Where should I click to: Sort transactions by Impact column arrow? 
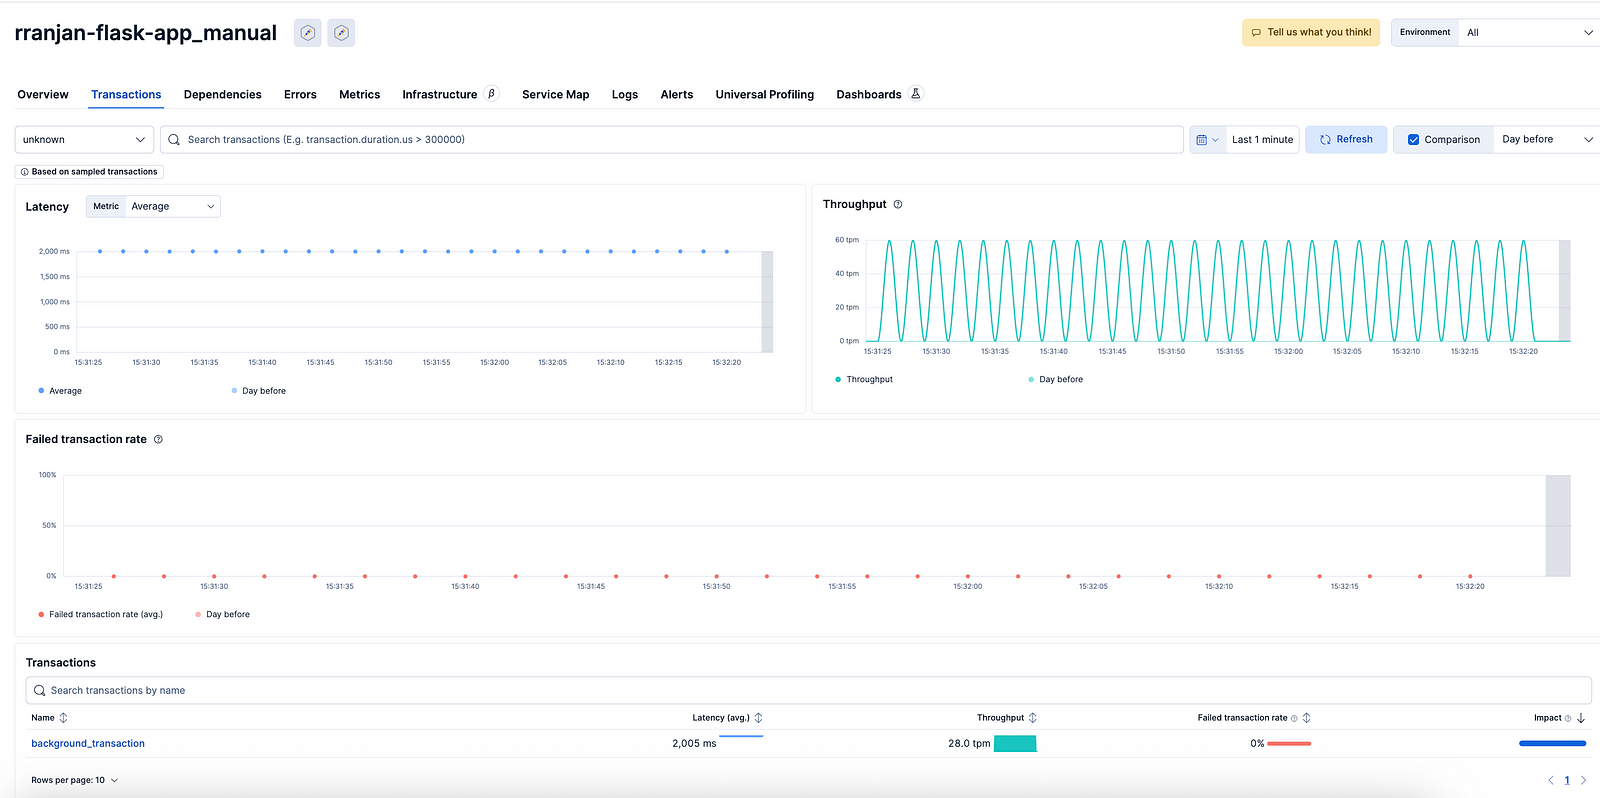click(x=1581, y=718)
